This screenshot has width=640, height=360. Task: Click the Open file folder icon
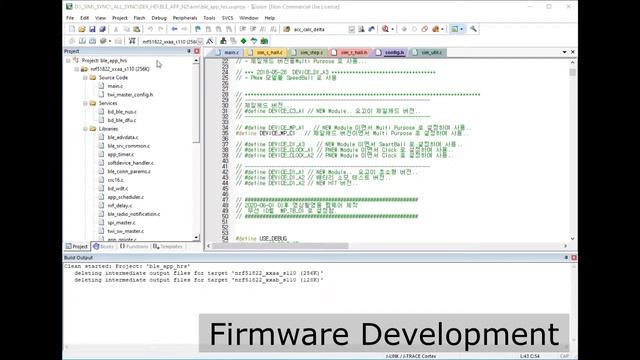click(x=82, y=29)
